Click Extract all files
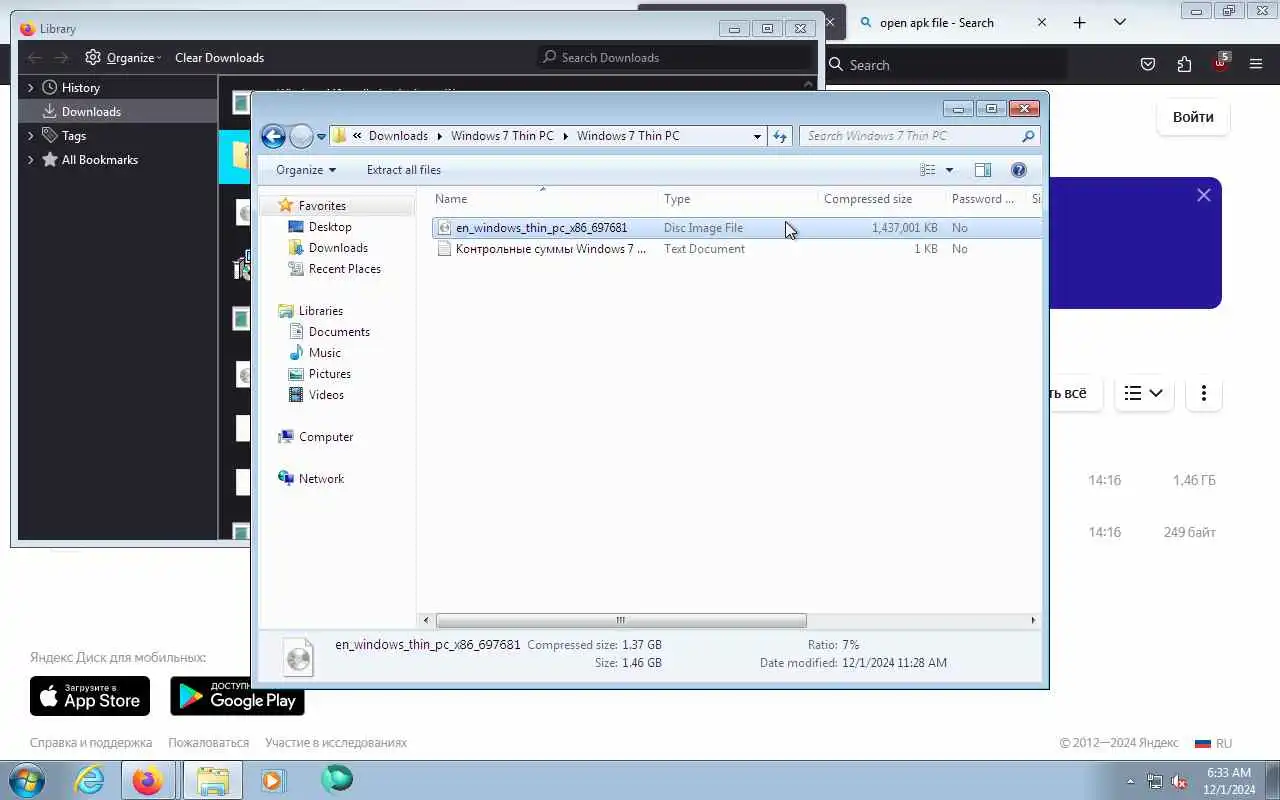1280x800 pixels. 404,170
